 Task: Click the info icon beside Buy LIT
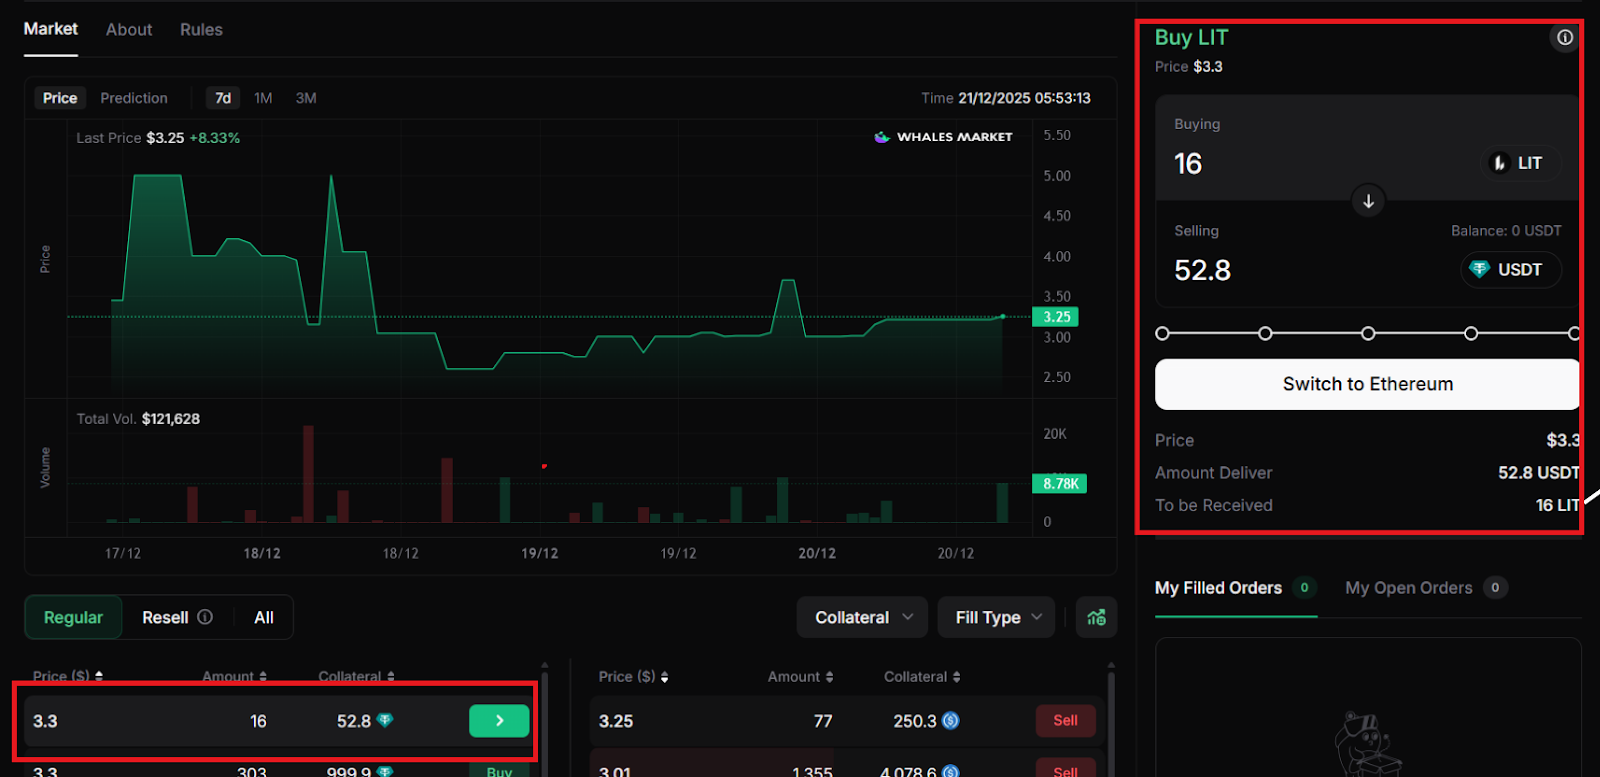coord(1564,38)
